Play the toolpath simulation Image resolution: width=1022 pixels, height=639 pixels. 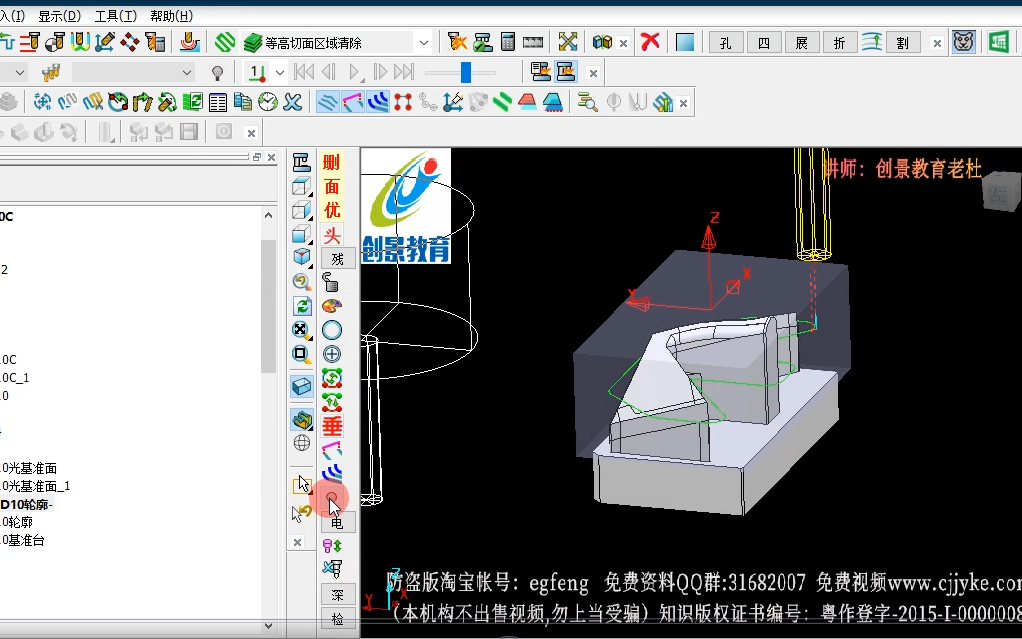(355, 72)
